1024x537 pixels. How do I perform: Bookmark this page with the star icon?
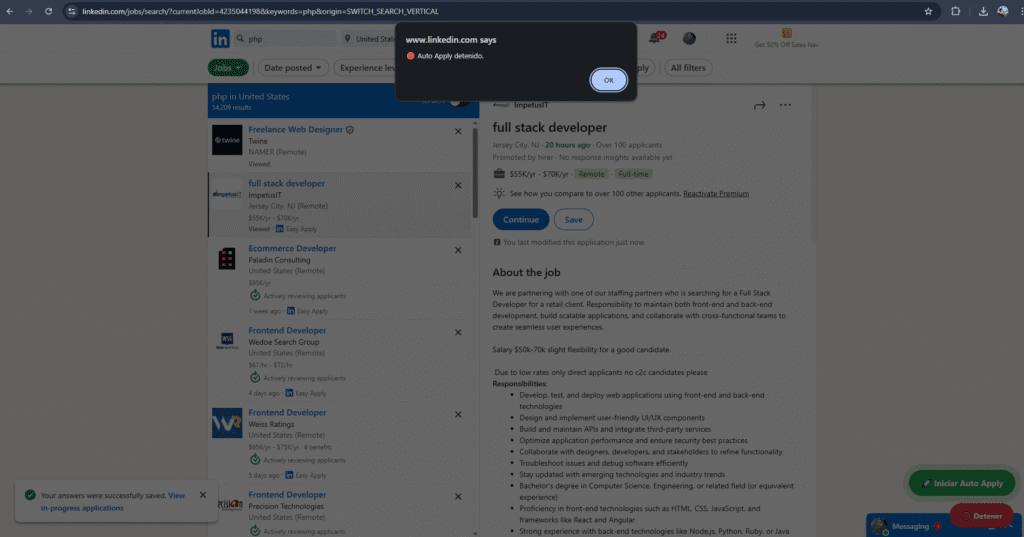(x=928, y=11)
